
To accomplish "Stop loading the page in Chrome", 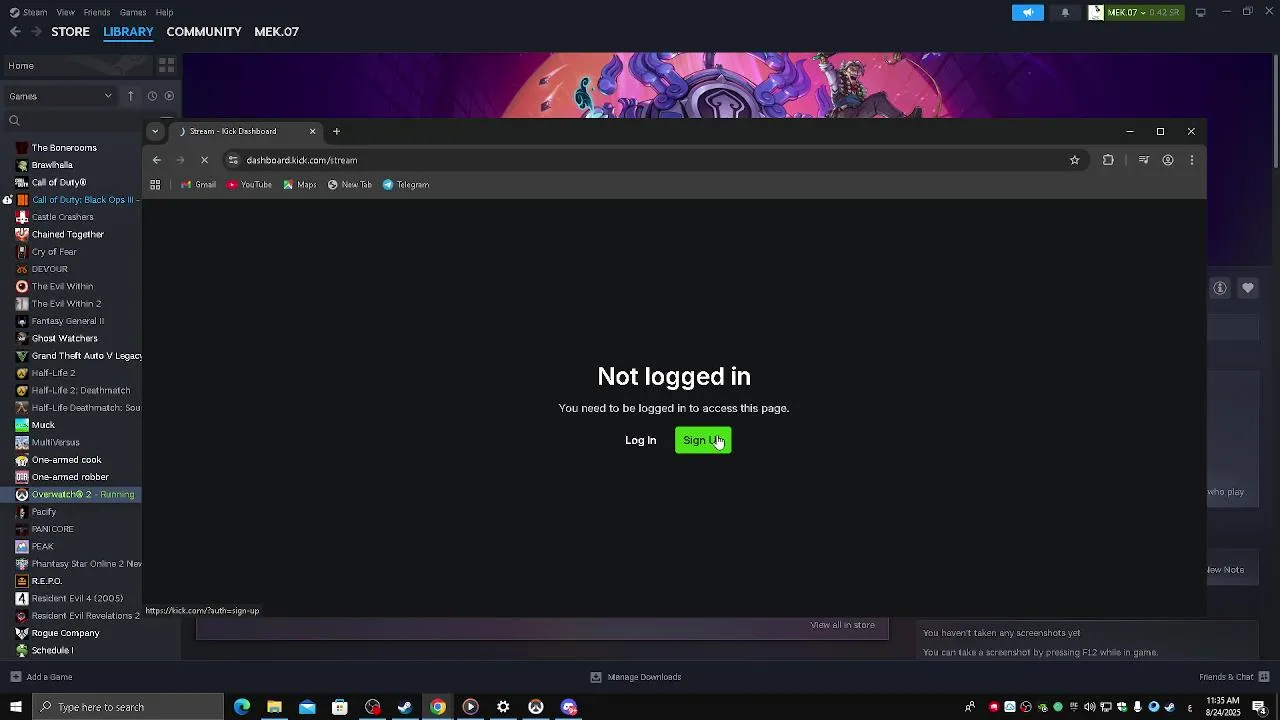I will (204, 160).
